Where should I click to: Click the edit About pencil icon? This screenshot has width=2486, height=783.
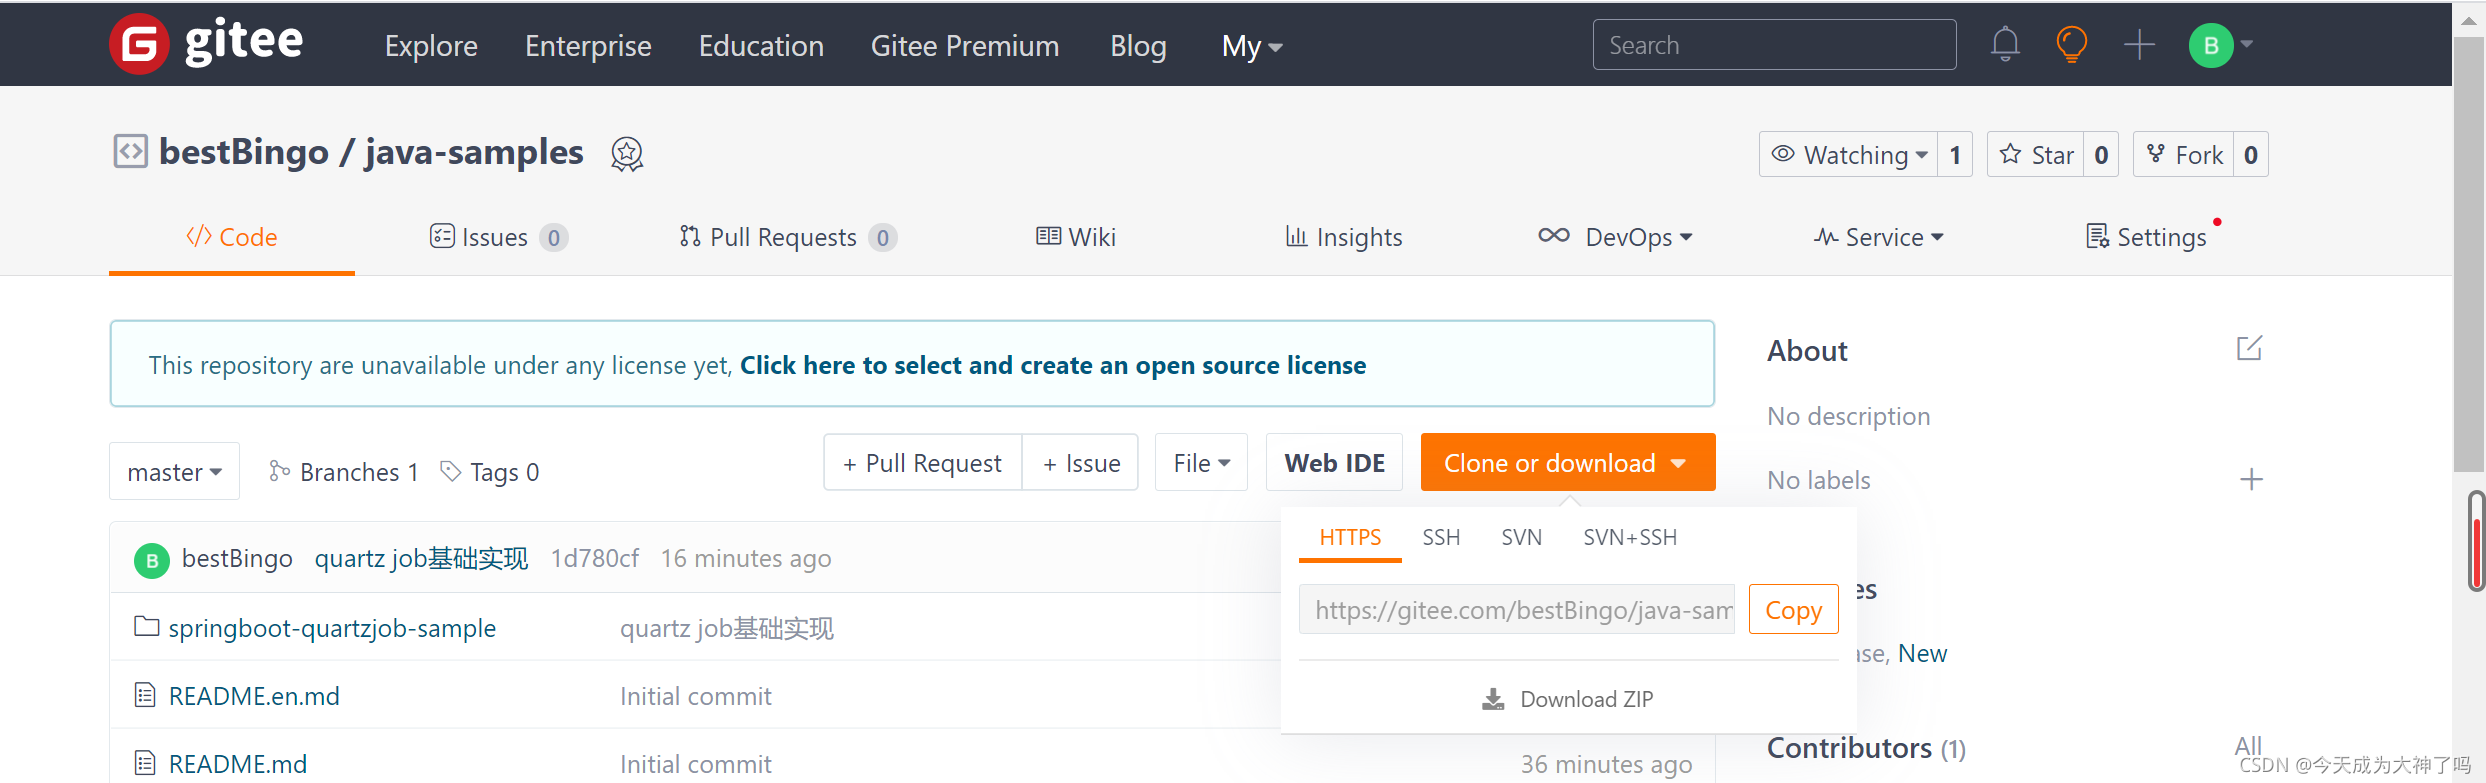2249,348
